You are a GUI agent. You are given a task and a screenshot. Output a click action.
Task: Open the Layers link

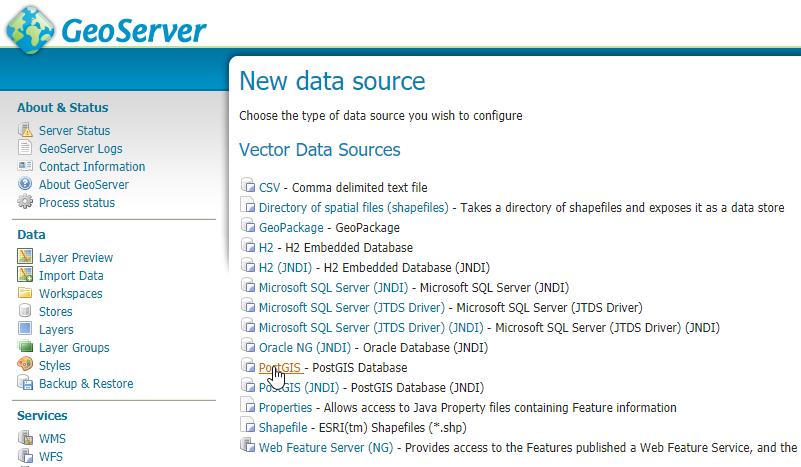[56, 330]
